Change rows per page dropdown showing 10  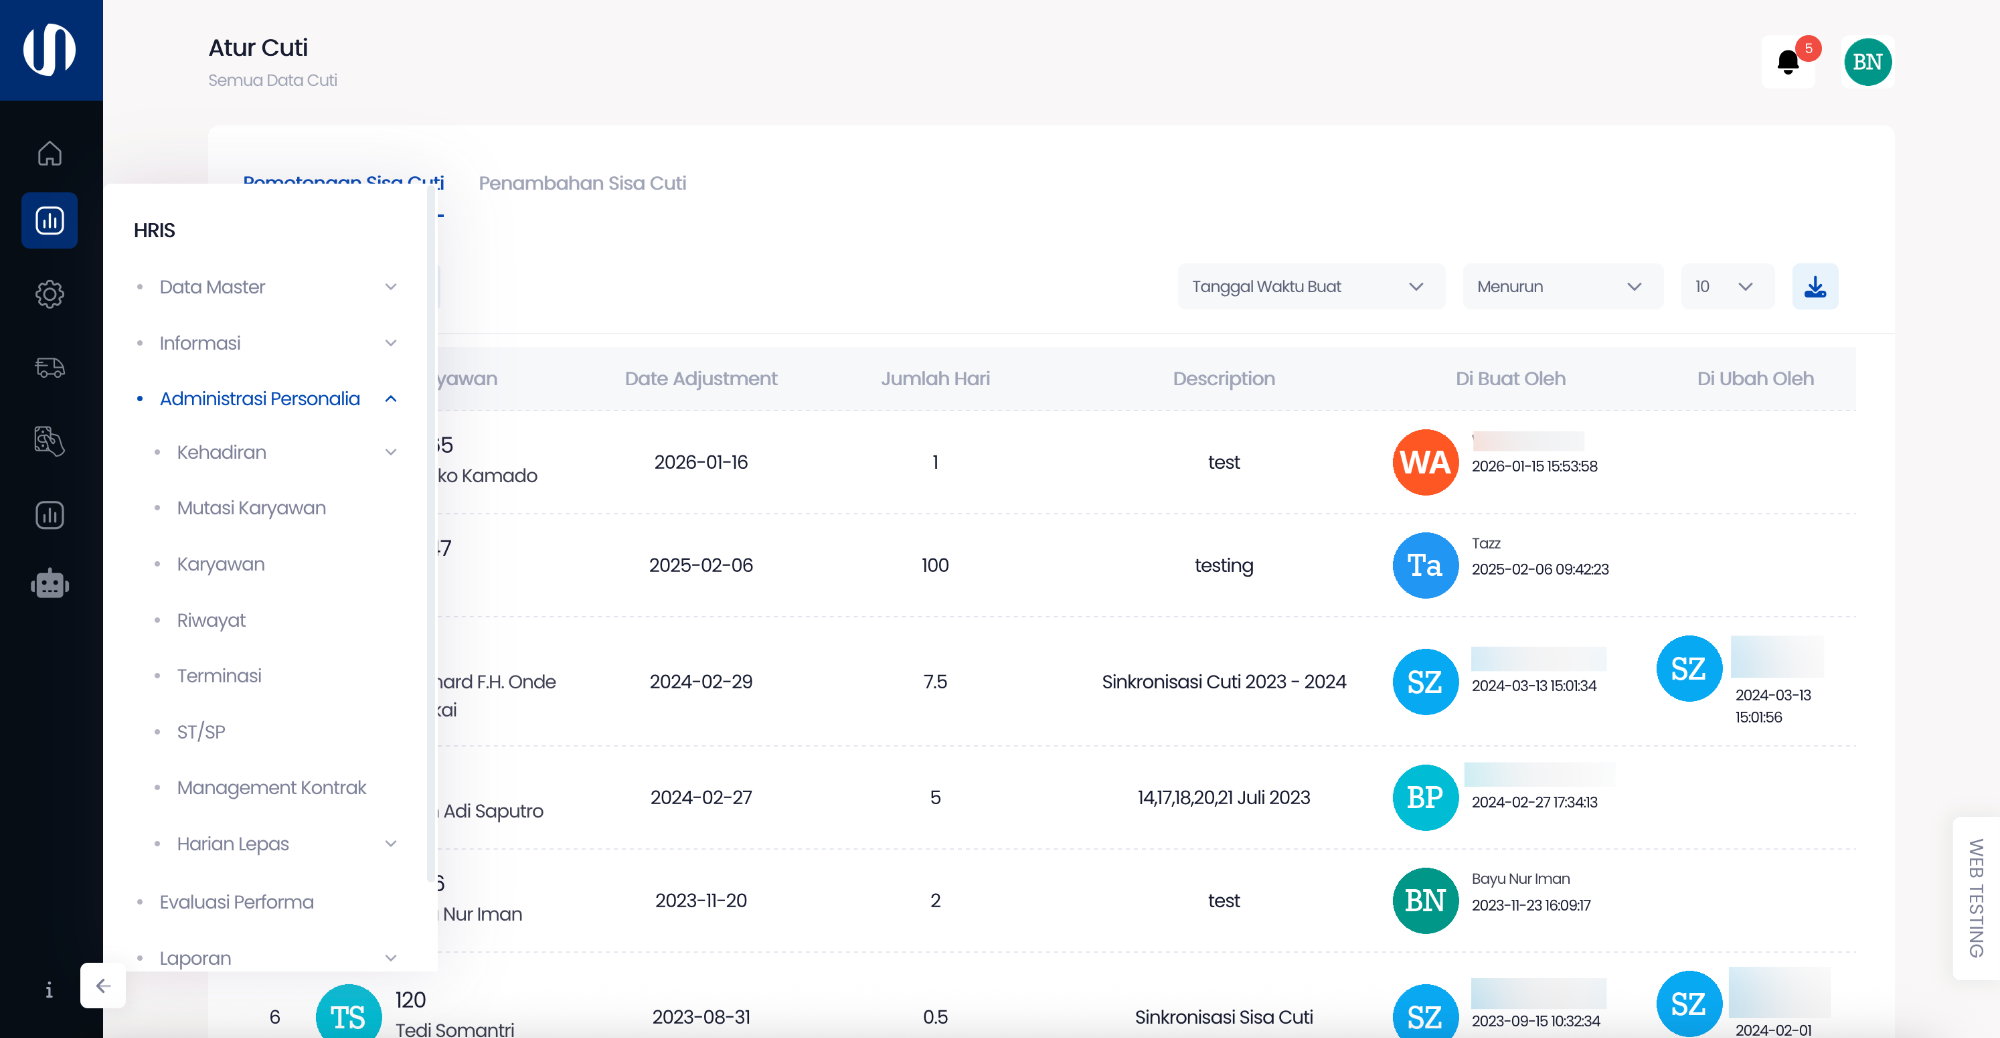coord(1726,287)
